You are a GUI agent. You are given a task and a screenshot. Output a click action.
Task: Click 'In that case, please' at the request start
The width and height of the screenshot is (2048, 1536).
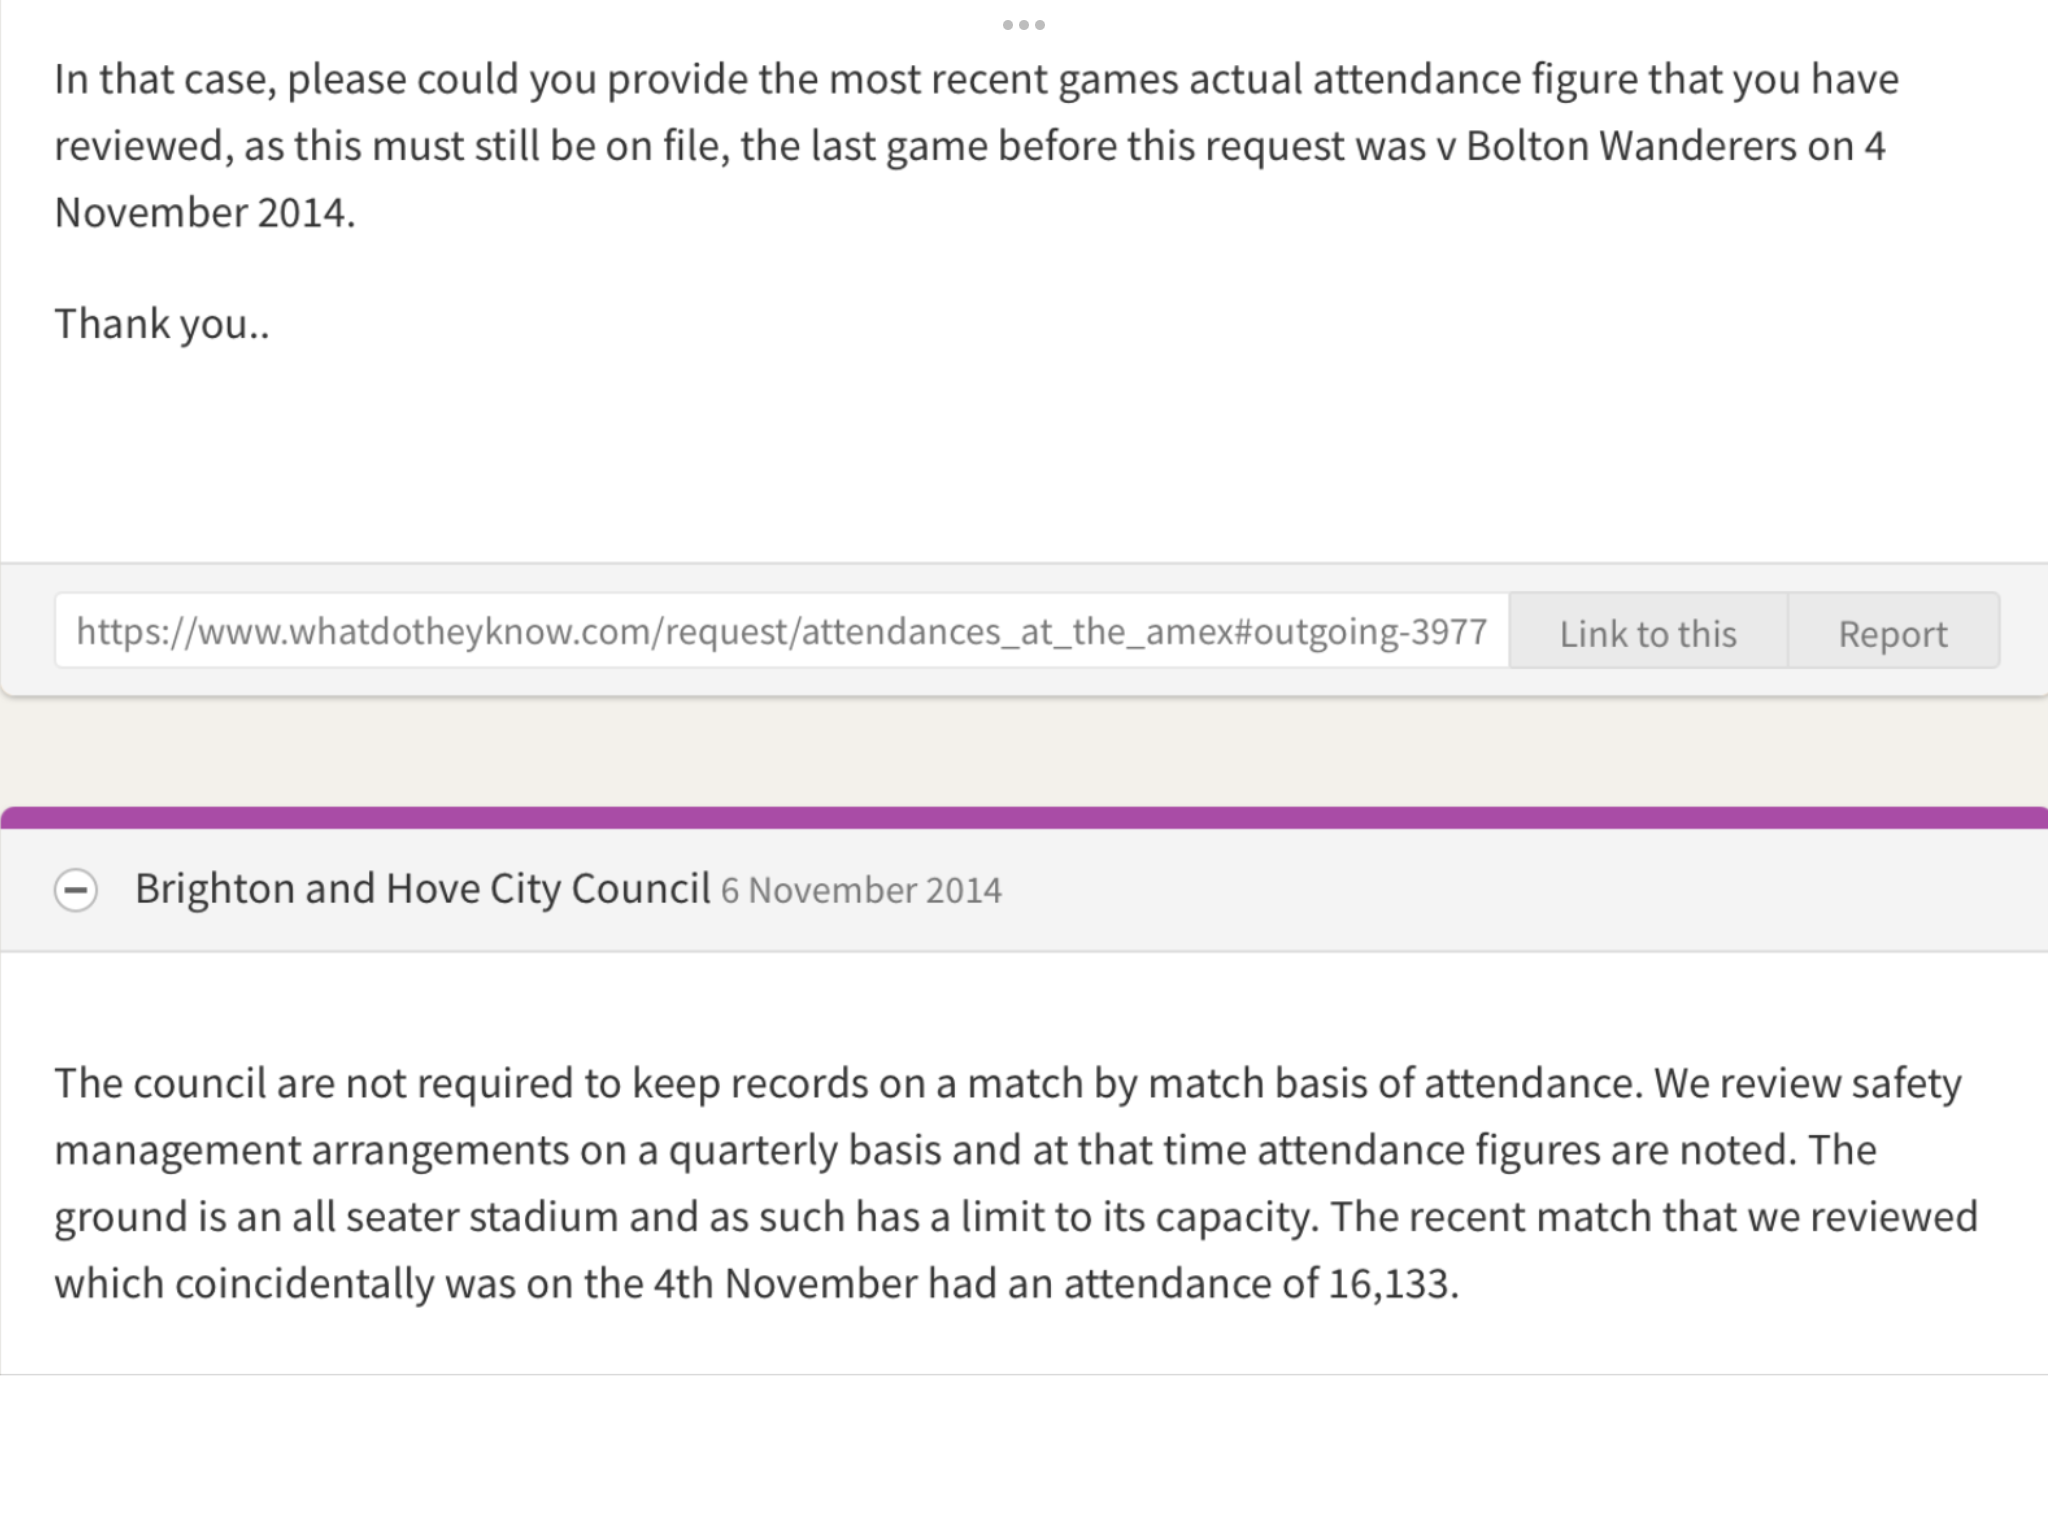coord(230,79)
